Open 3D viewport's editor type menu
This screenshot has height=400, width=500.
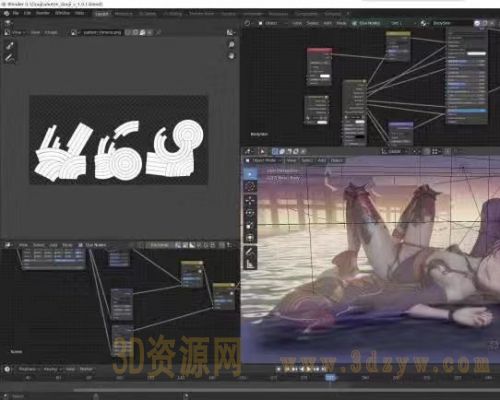click(x=248, y=151)
